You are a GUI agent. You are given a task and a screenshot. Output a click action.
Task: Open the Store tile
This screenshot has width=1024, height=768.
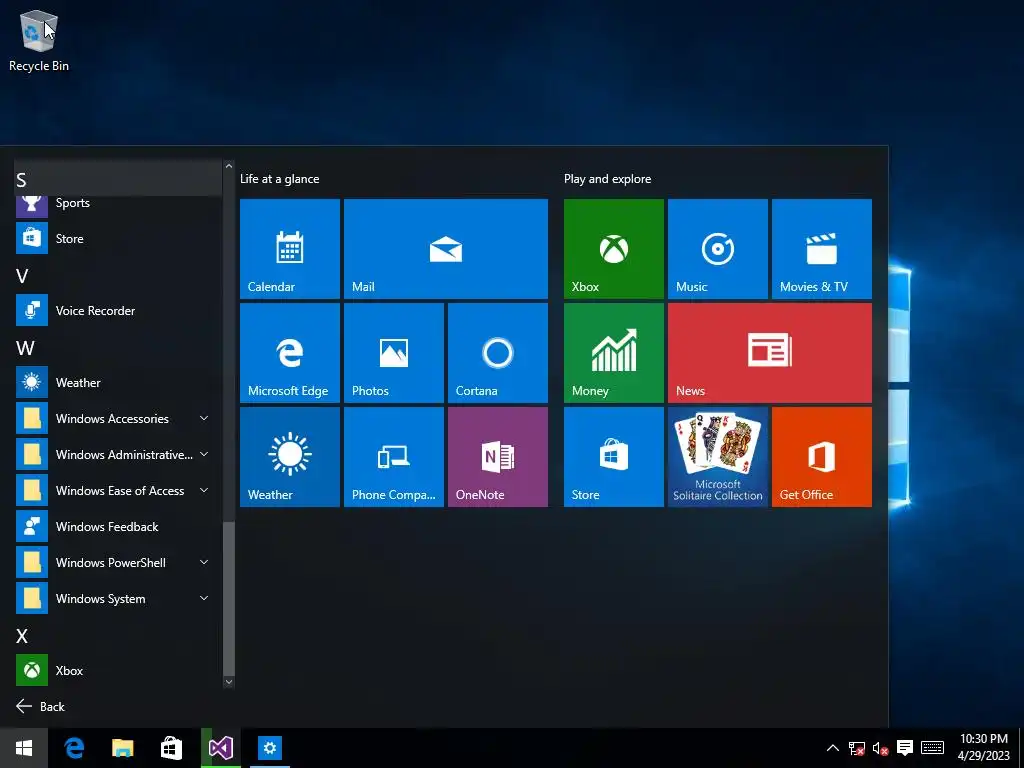614,456
